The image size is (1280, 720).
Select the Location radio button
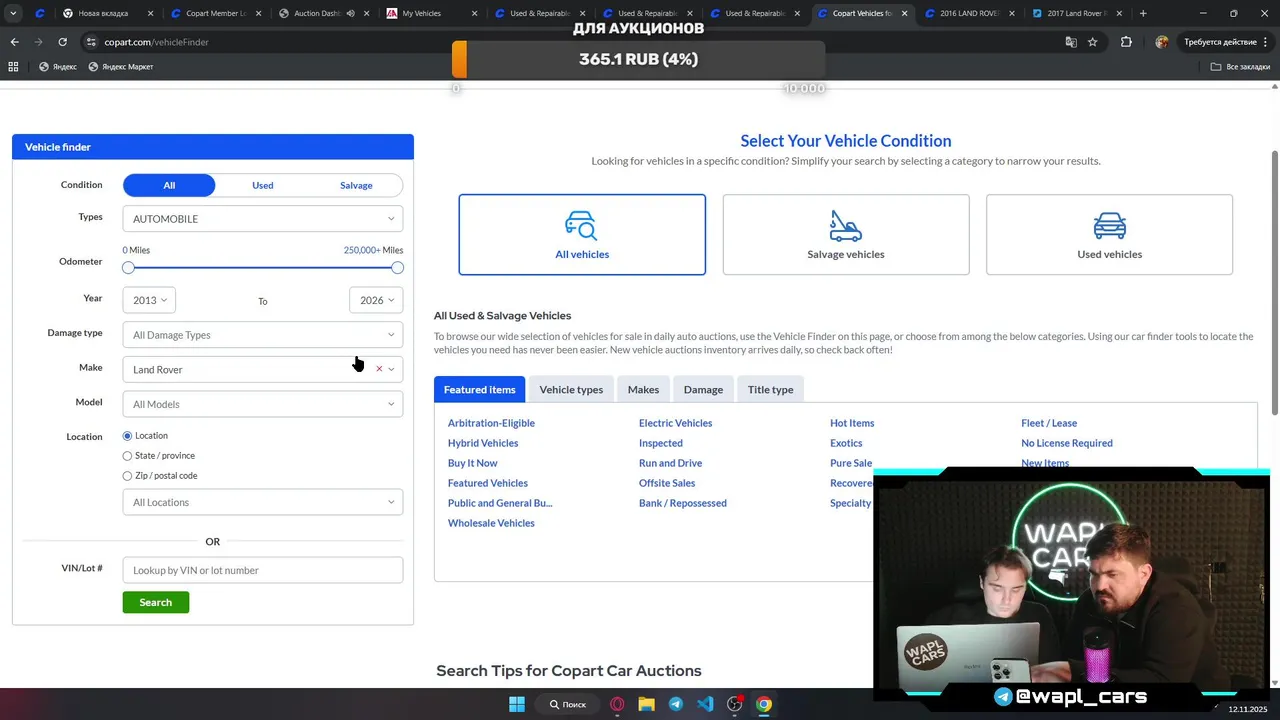127,436
